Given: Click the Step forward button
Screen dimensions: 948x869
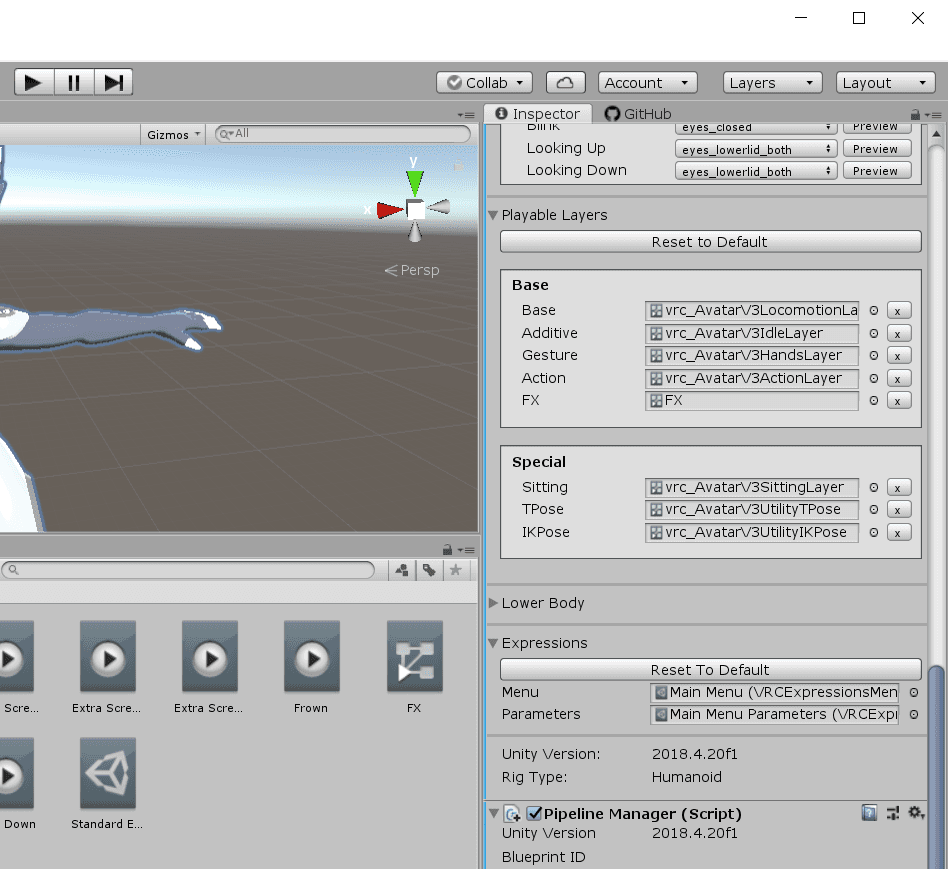Looking at the screenshot, I should (x=113, y=82).
